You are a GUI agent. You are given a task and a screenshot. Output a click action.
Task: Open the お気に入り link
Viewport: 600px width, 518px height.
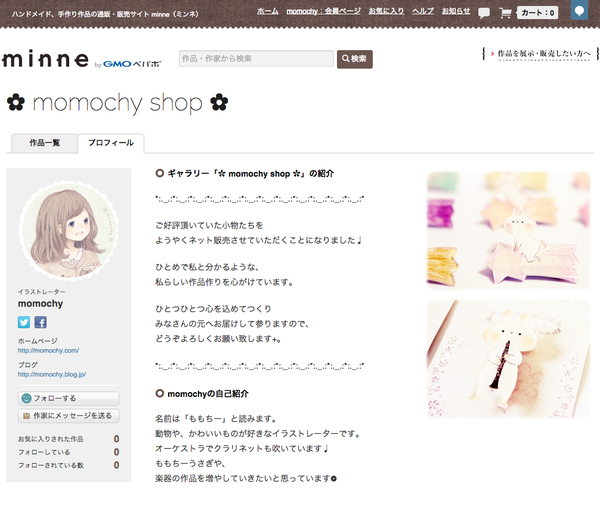[386, 11]
